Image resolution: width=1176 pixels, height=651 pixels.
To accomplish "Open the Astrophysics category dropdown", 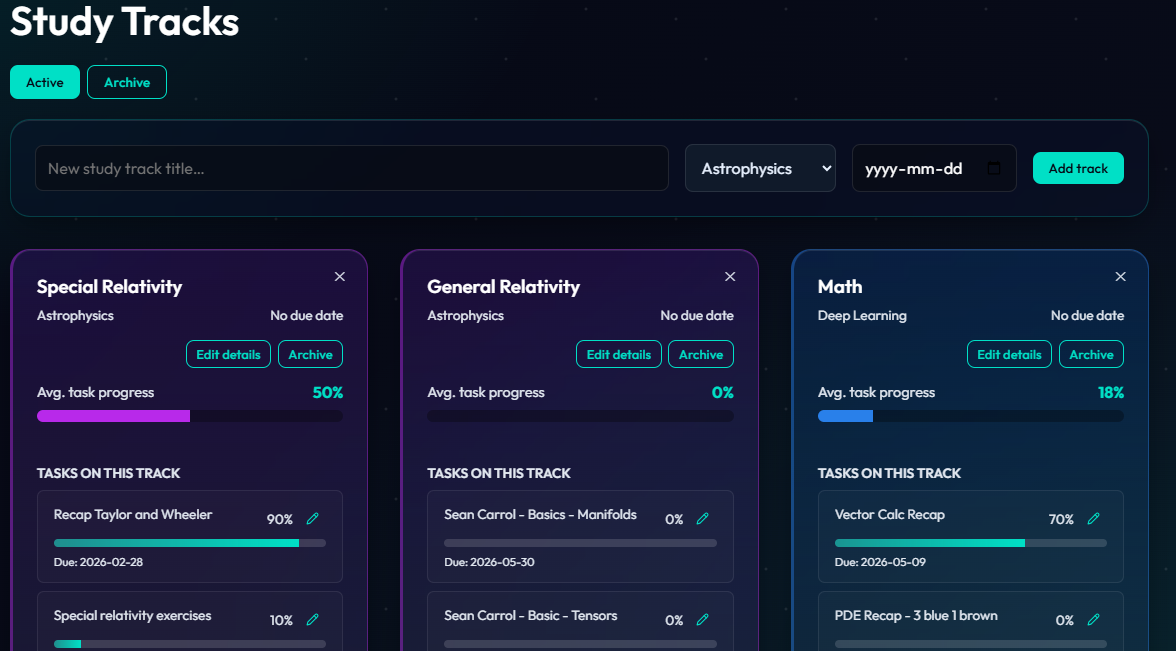I will point(760,168).
